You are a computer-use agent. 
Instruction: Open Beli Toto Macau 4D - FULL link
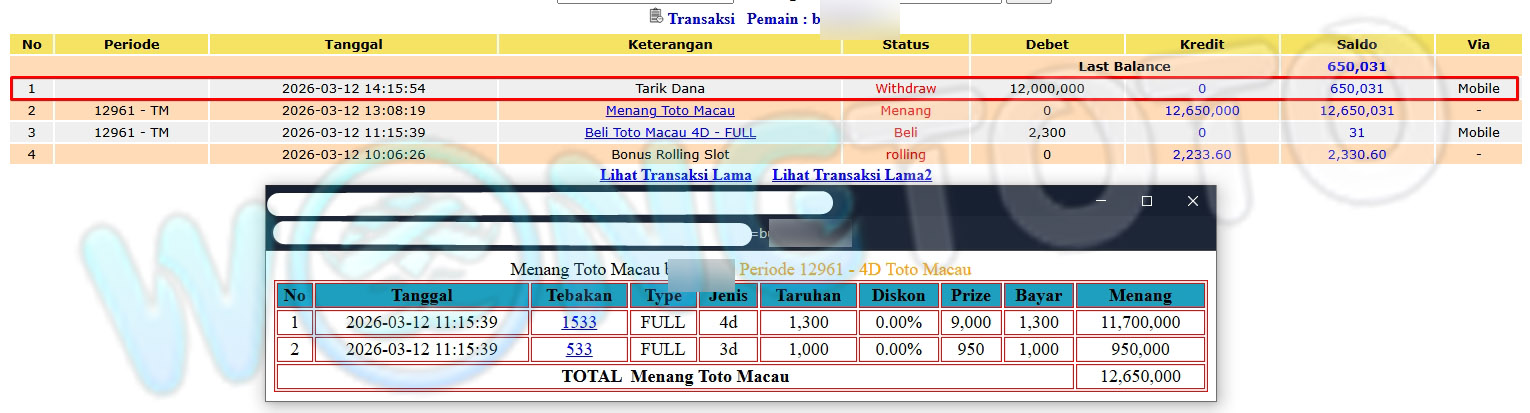tap(669, 133)
